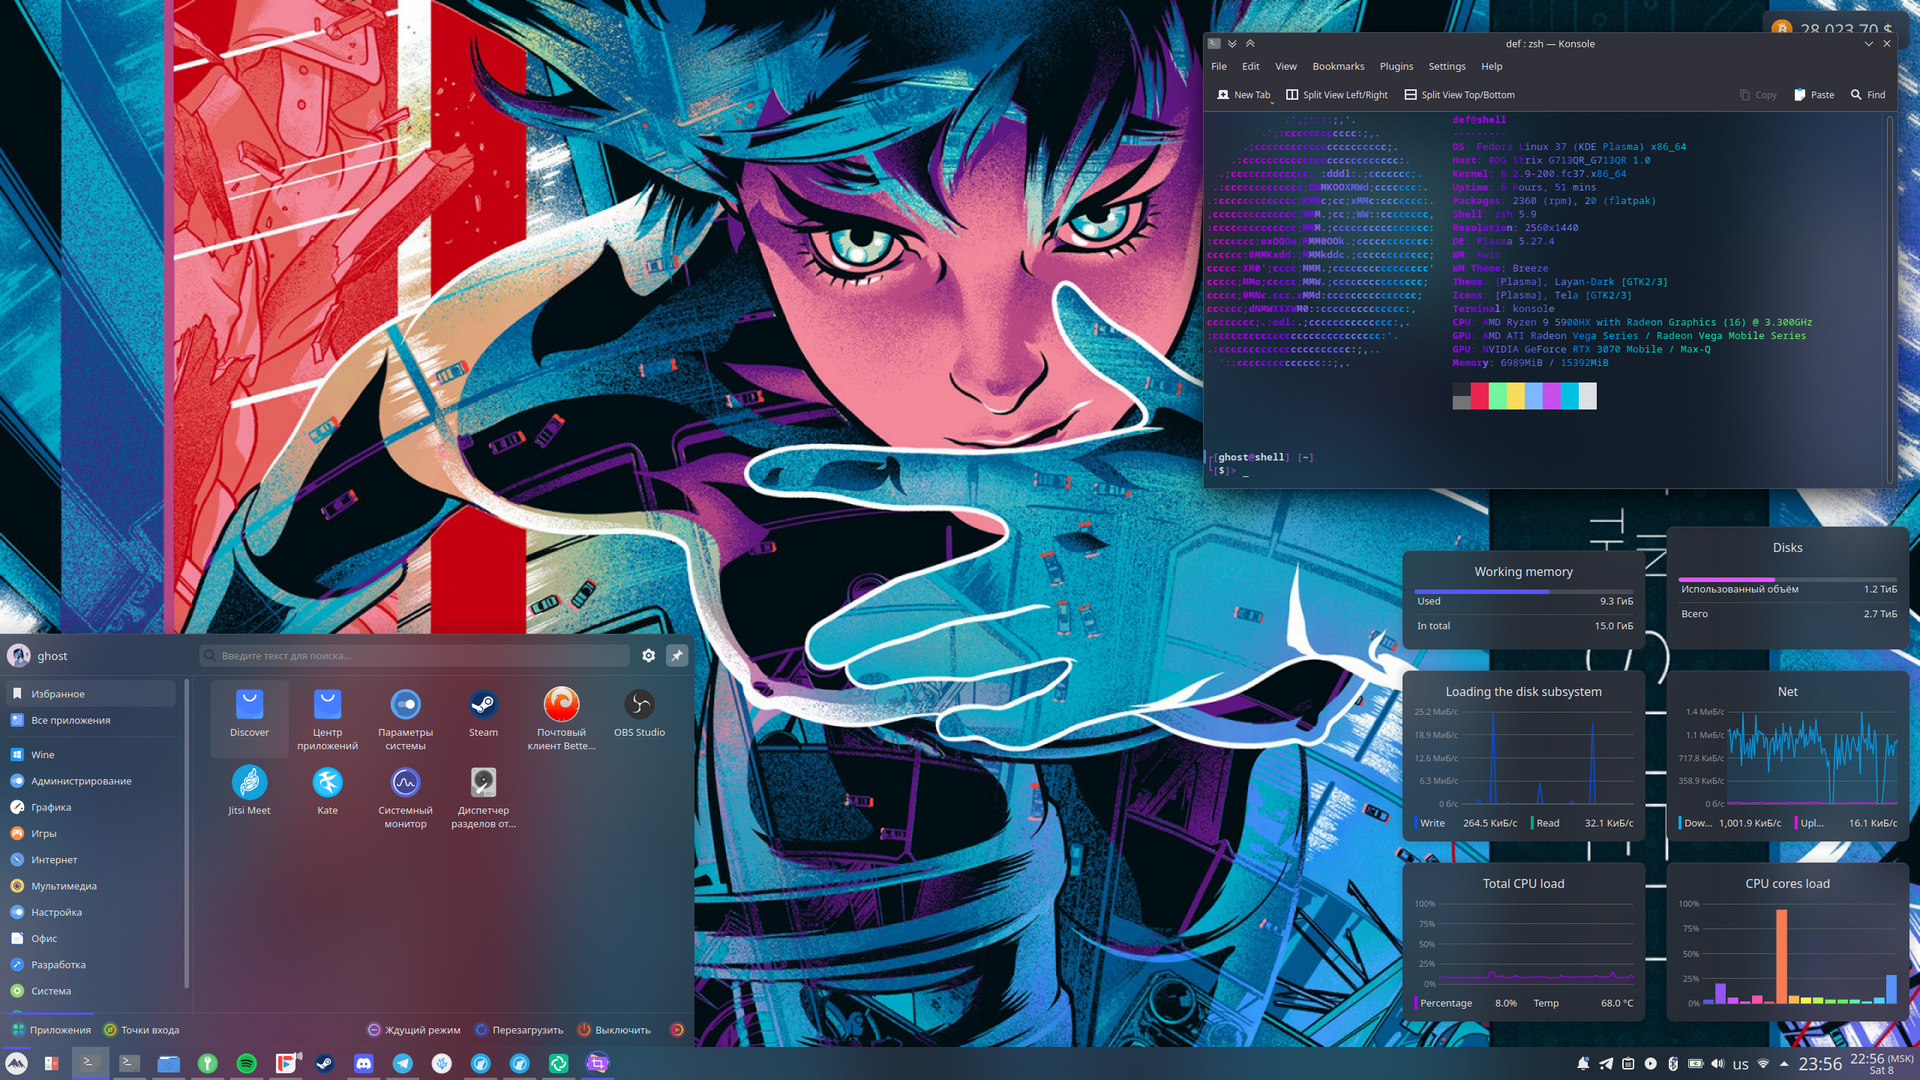Open battery status in system tray
The image size is (1920, 1080).
tap(1695, 1064)
